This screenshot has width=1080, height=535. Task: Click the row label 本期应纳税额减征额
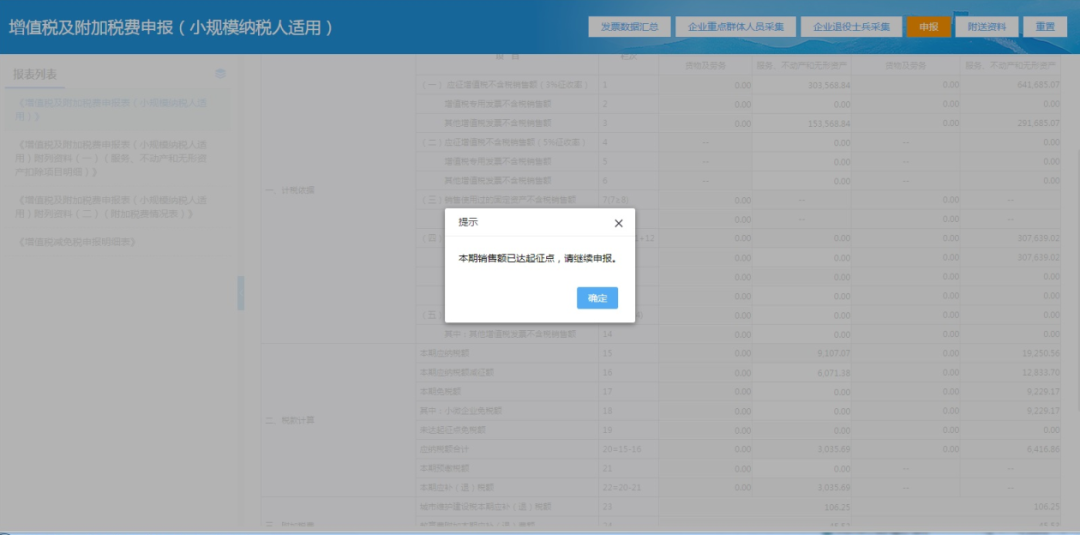[457, 373]
